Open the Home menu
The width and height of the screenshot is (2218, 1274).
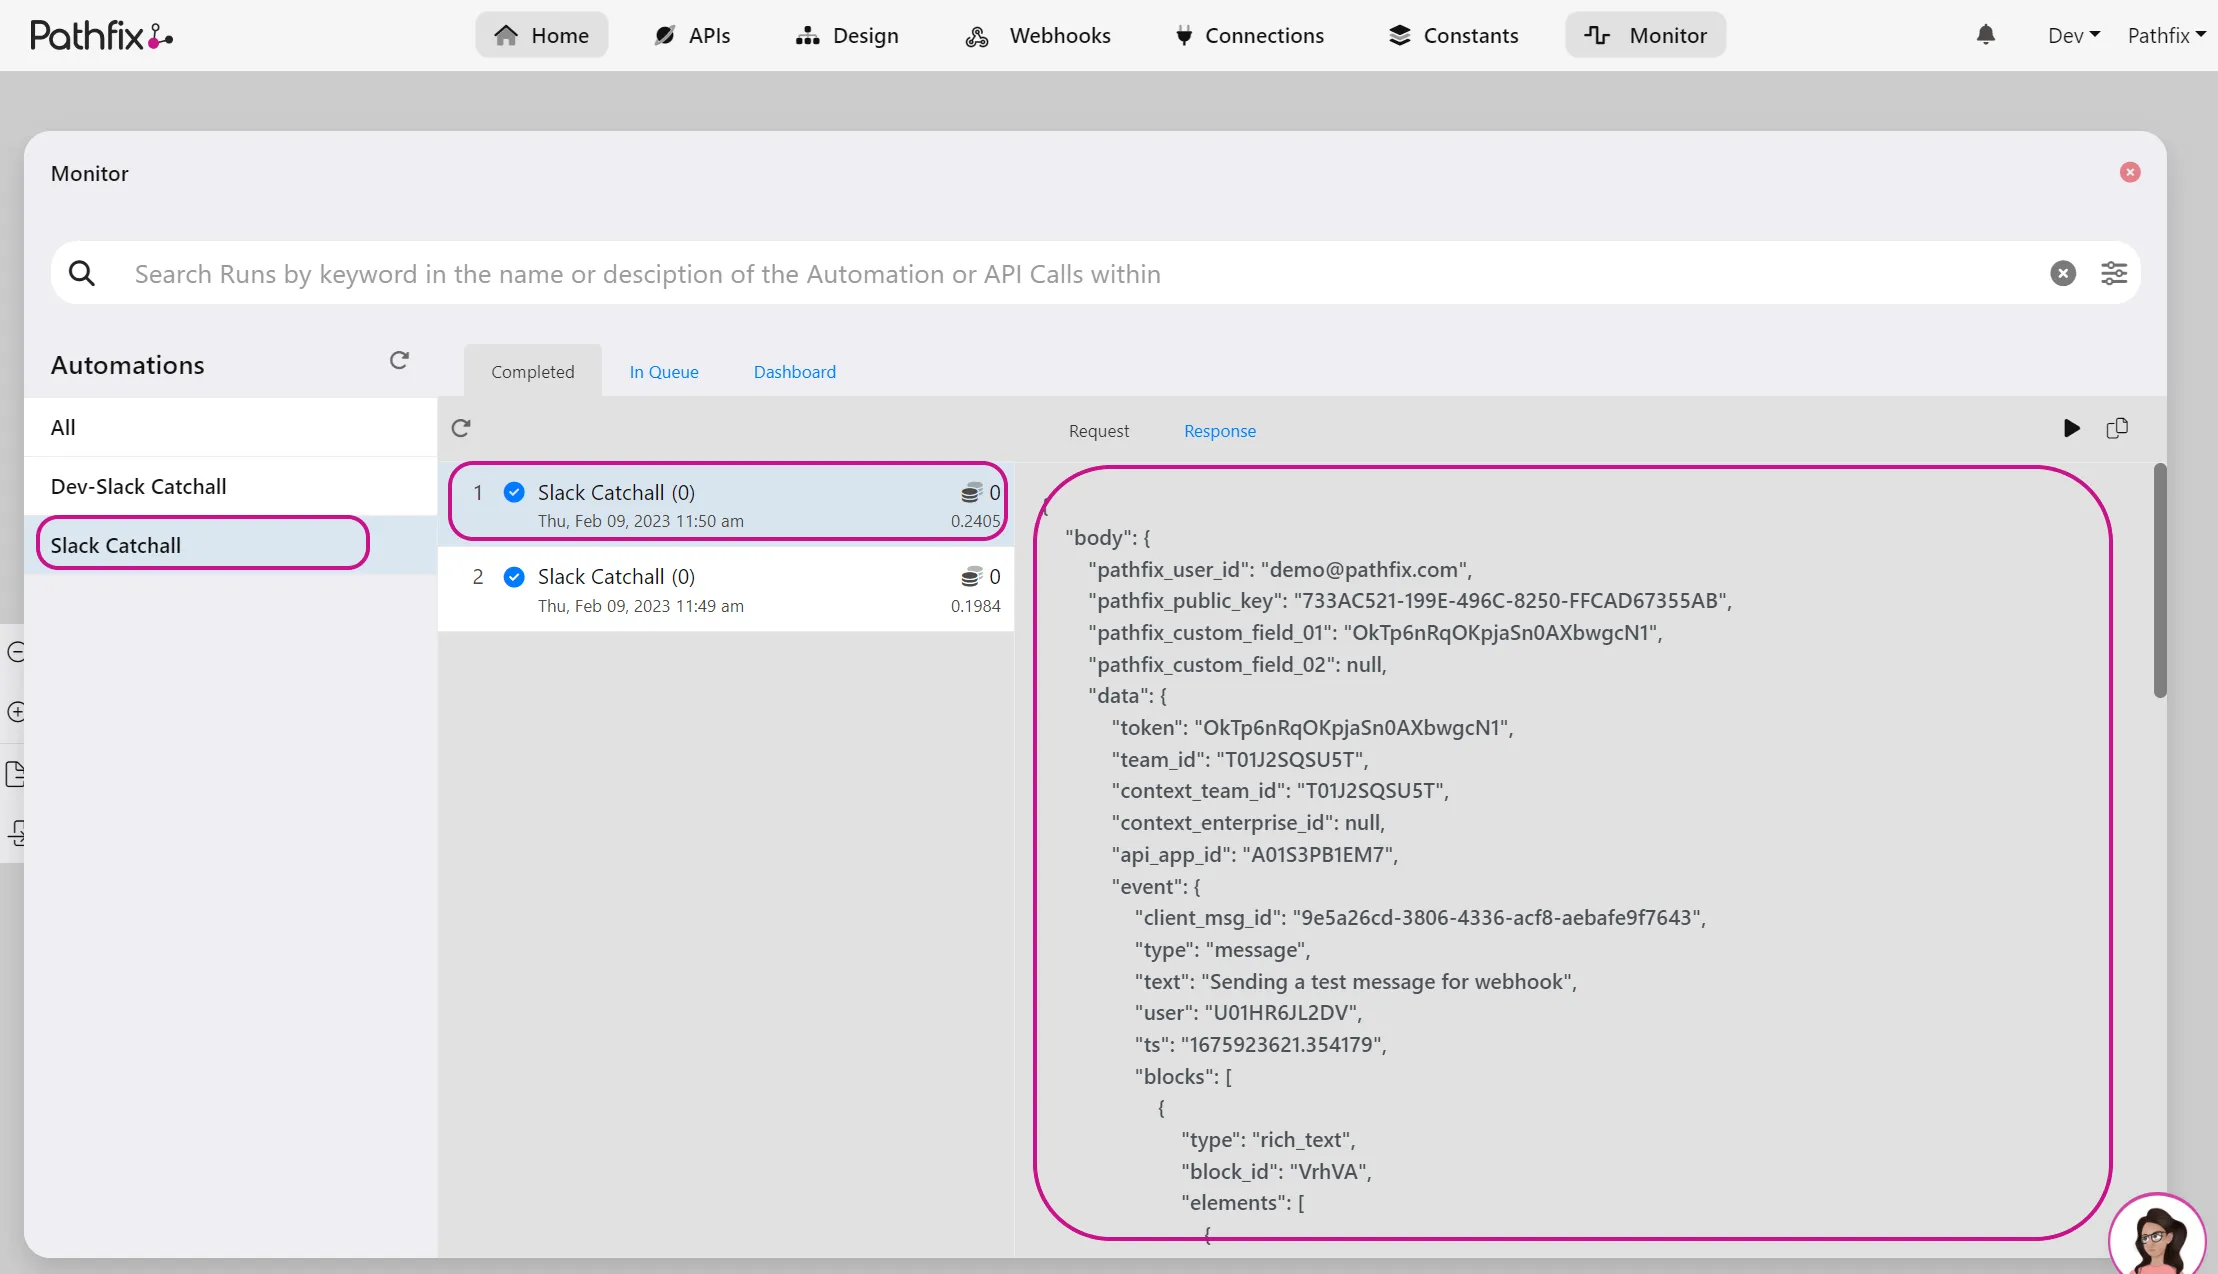541,35
